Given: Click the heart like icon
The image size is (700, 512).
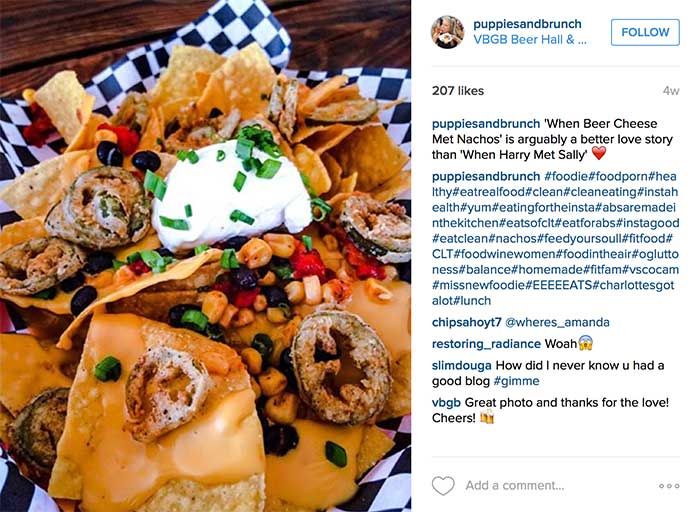Looking at the screenshot, I should 443,485.
